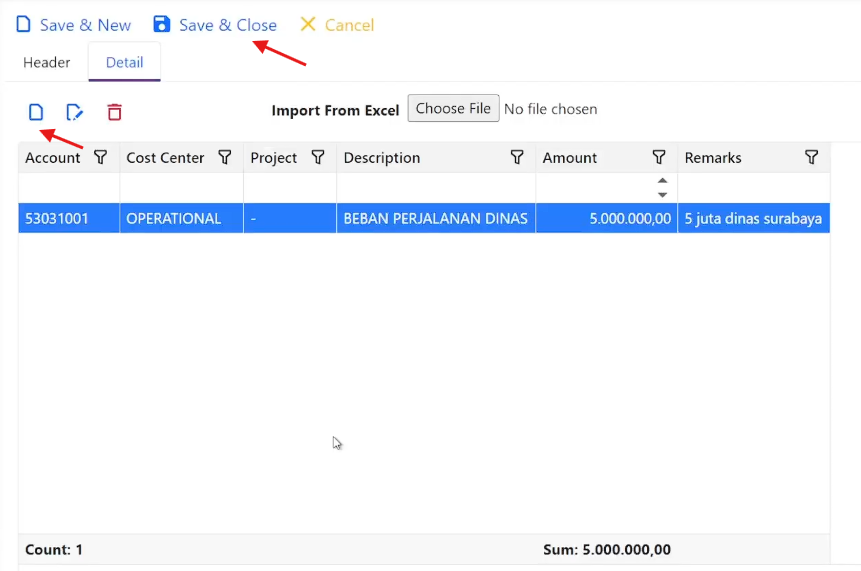Open the Remarks column filter

[x=812, y=158]
